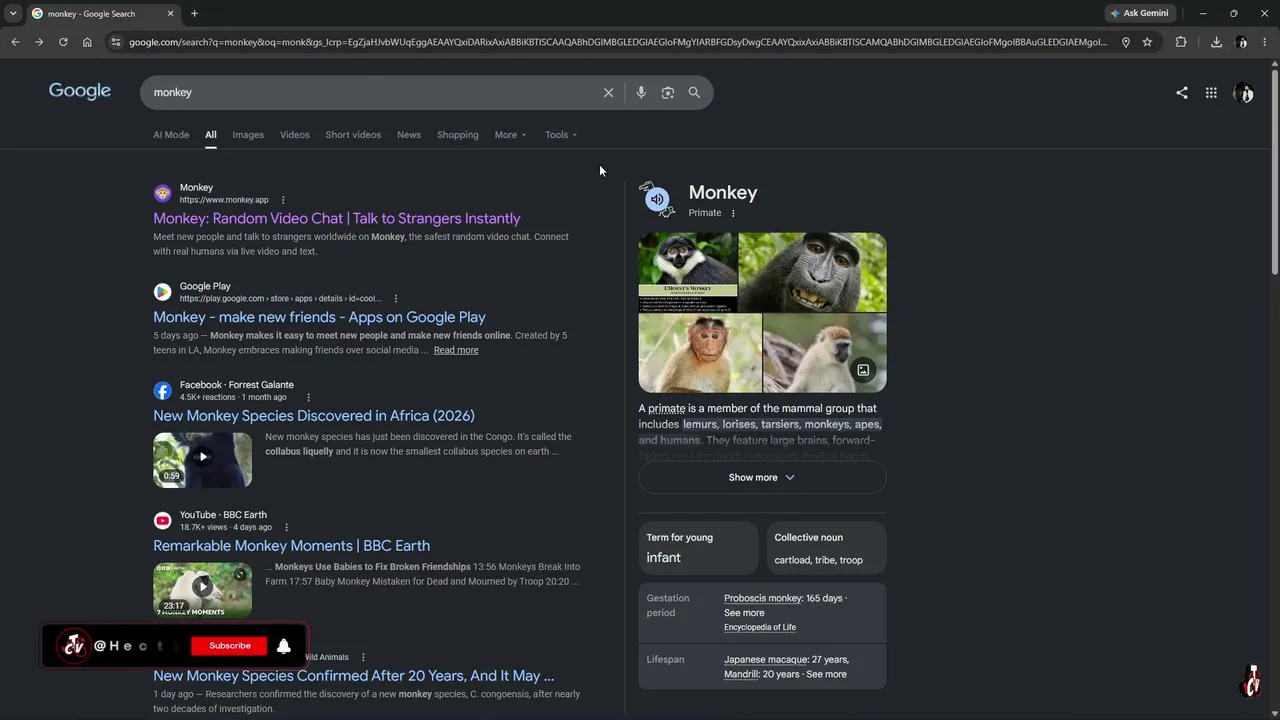Open options for the BBC Earth result
Screen dimensions: 1280x720
(x=286, y=527)
